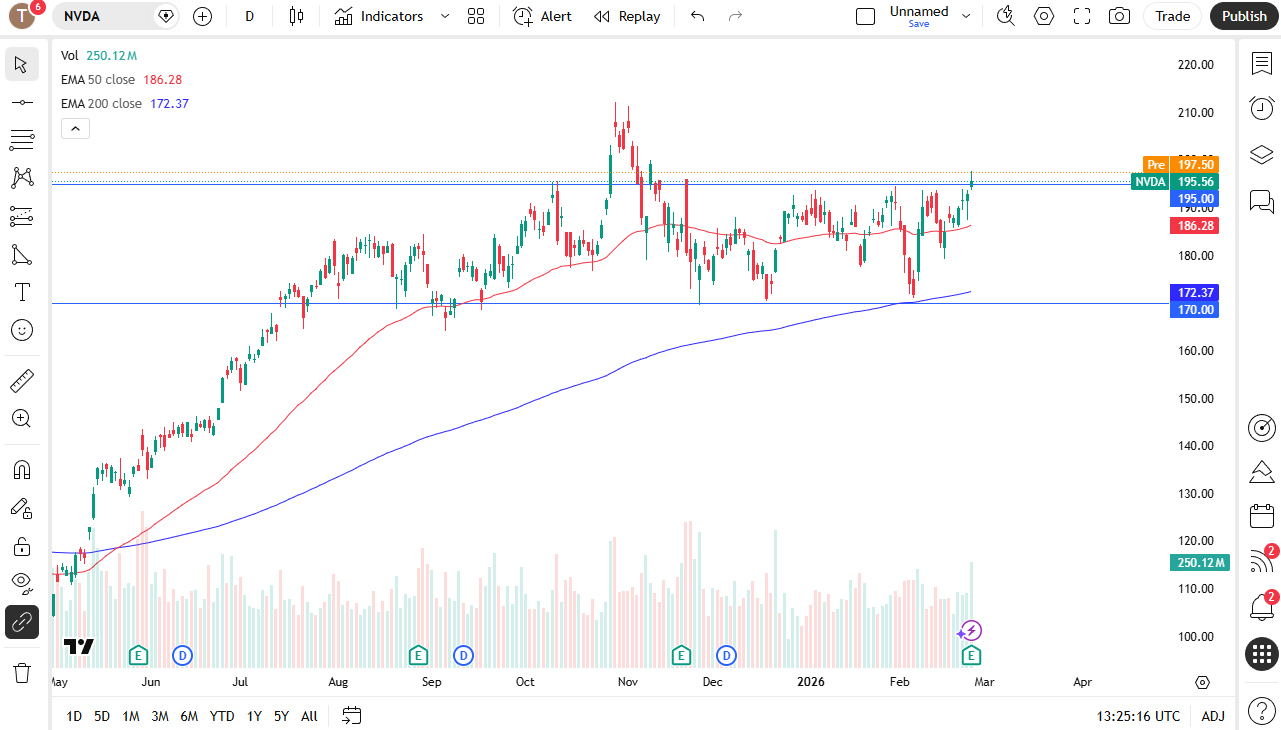
Task: Open the Indicators dialog
Action: click(x=379, y=16)
